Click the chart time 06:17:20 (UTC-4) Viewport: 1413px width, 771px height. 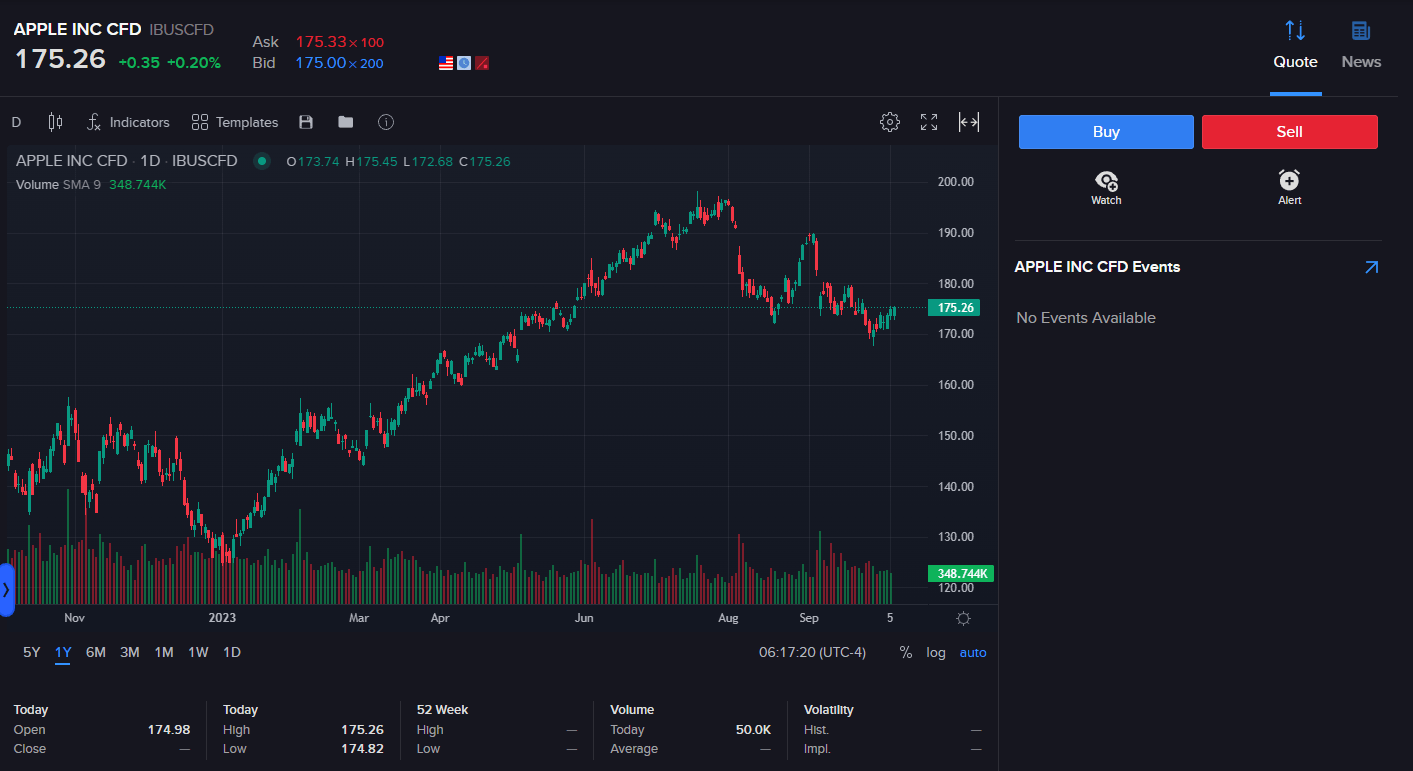pos(812,652)
